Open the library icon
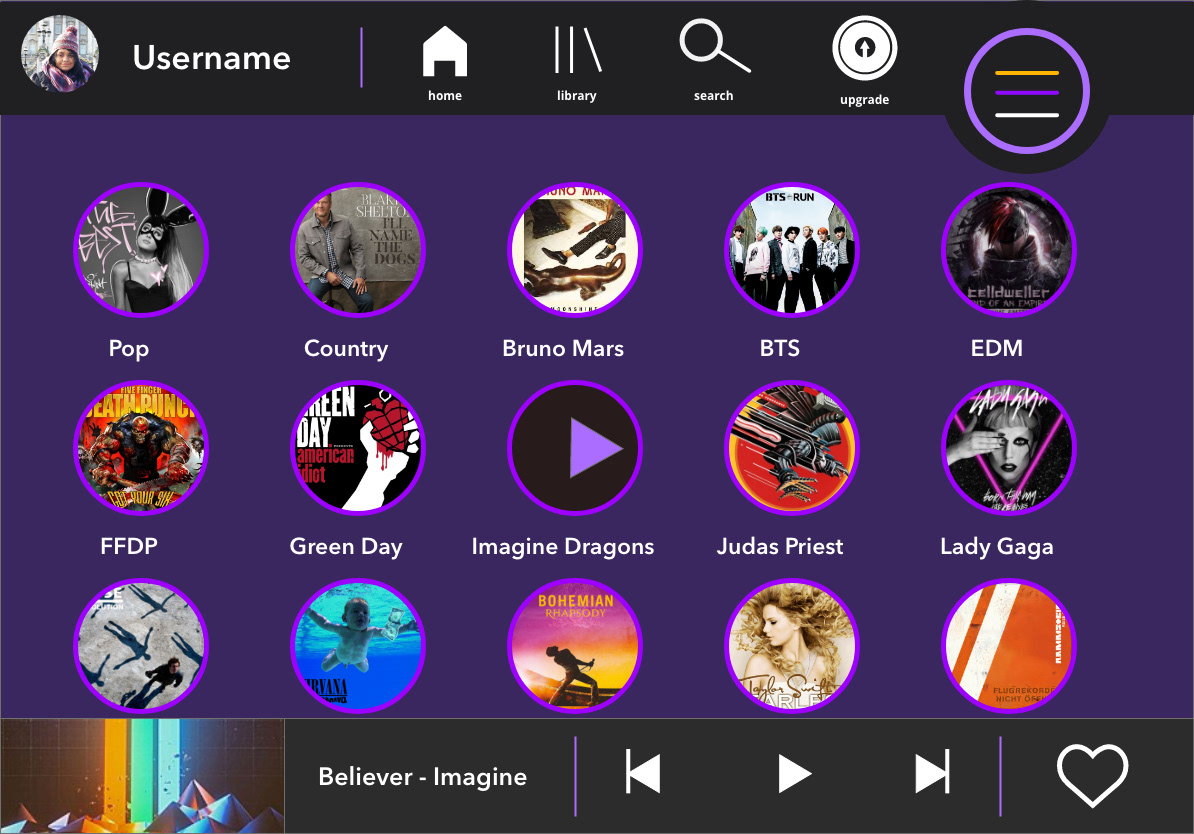 click(x=577, y=50)
